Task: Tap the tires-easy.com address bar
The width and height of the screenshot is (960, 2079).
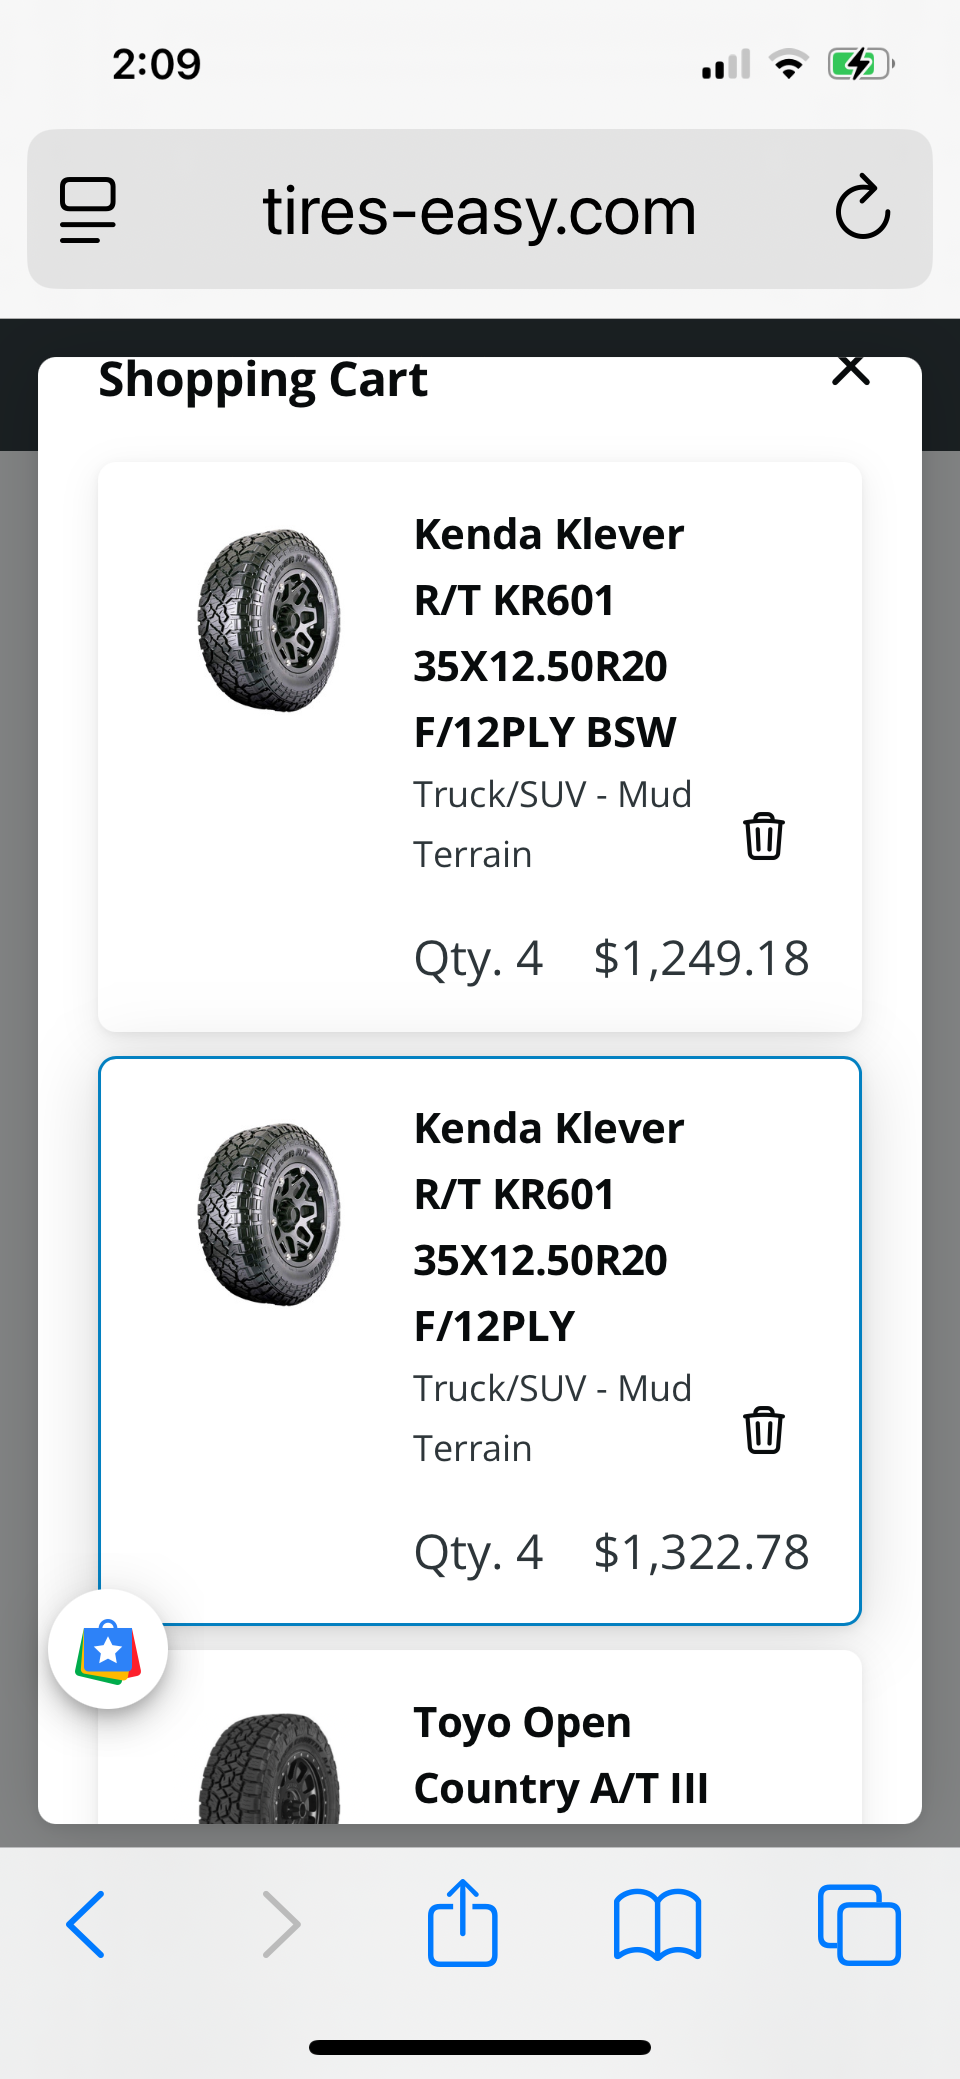Action: [x=479, y=211]
